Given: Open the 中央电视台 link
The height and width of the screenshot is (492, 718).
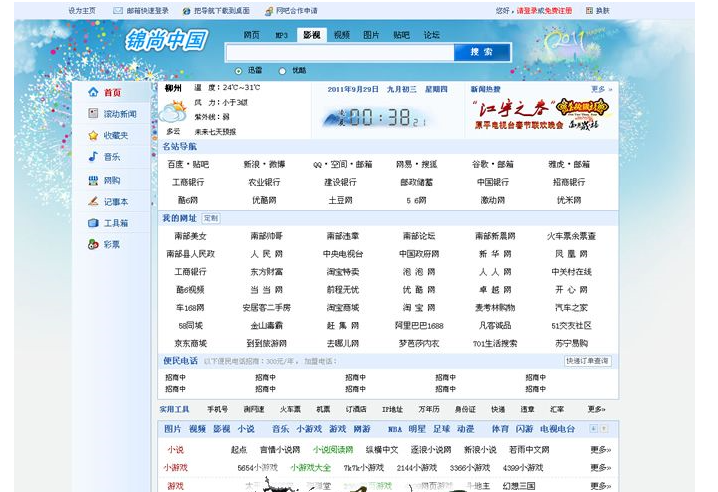Looking at the screenshot, I should (x=343, y=254).
